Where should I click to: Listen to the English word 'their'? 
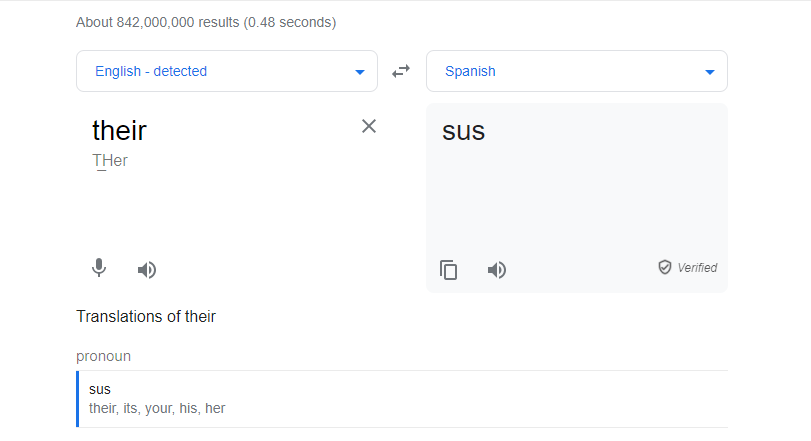pyautogui.click(x=147, y=270)
